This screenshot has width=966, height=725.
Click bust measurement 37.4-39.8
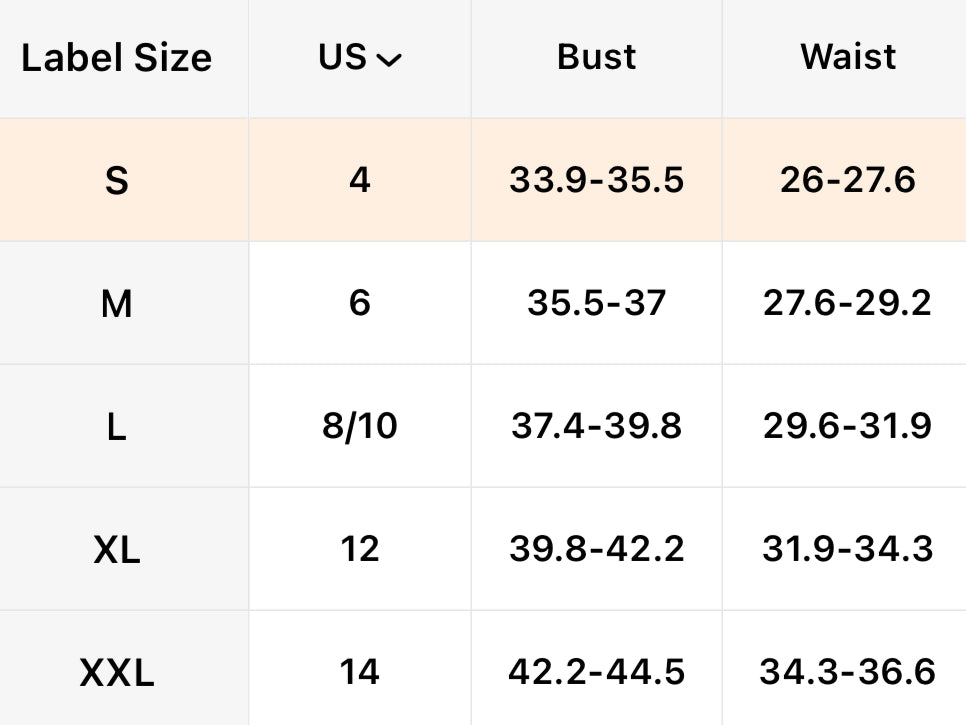(596, 427)
